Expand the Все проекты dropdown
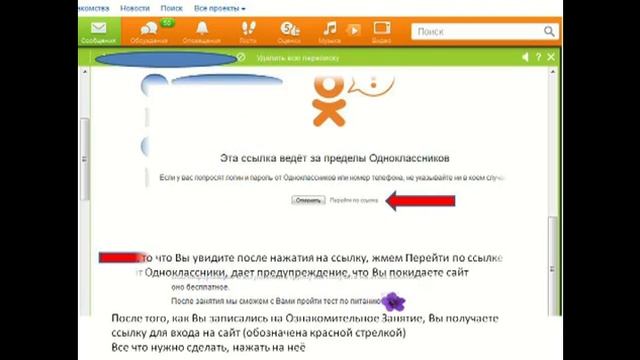This screenshot has width=640, height=360. point(220,8)
